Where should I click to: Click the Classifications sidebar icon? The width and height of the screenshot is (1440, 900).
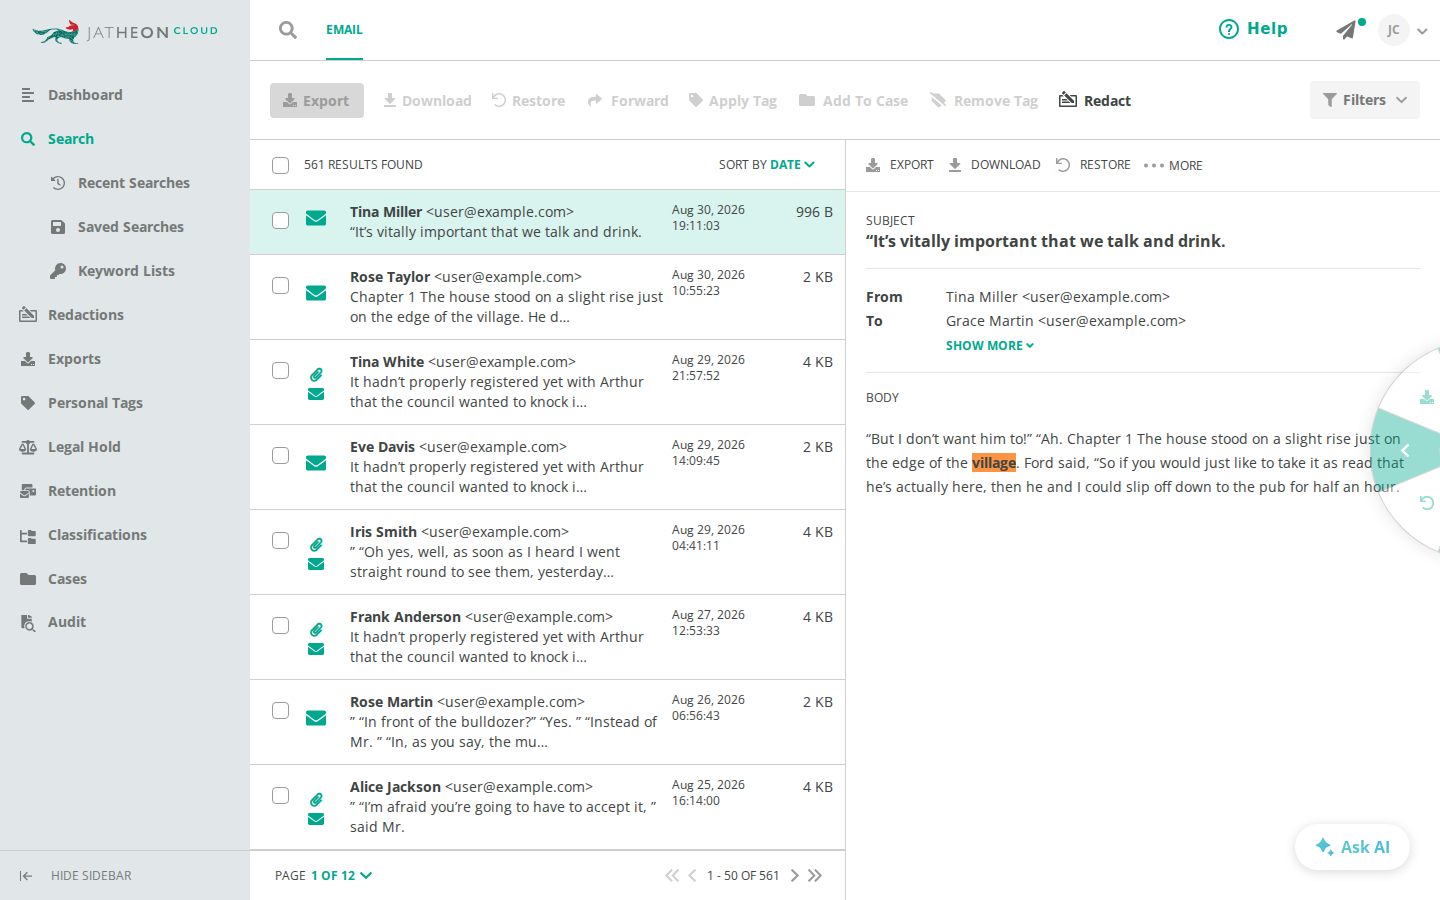click(x=28, y=535)
